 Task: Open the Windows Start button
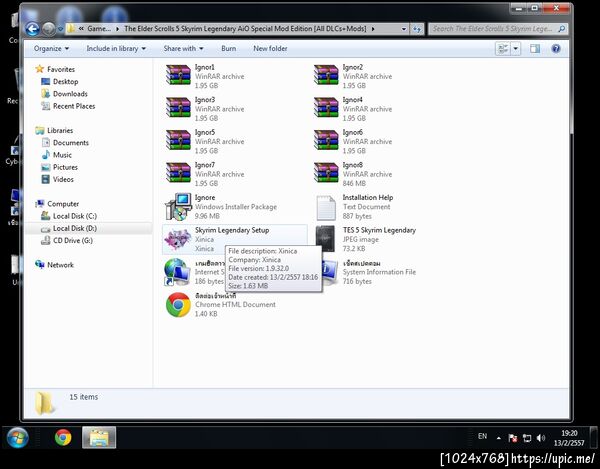coord(18,438)
